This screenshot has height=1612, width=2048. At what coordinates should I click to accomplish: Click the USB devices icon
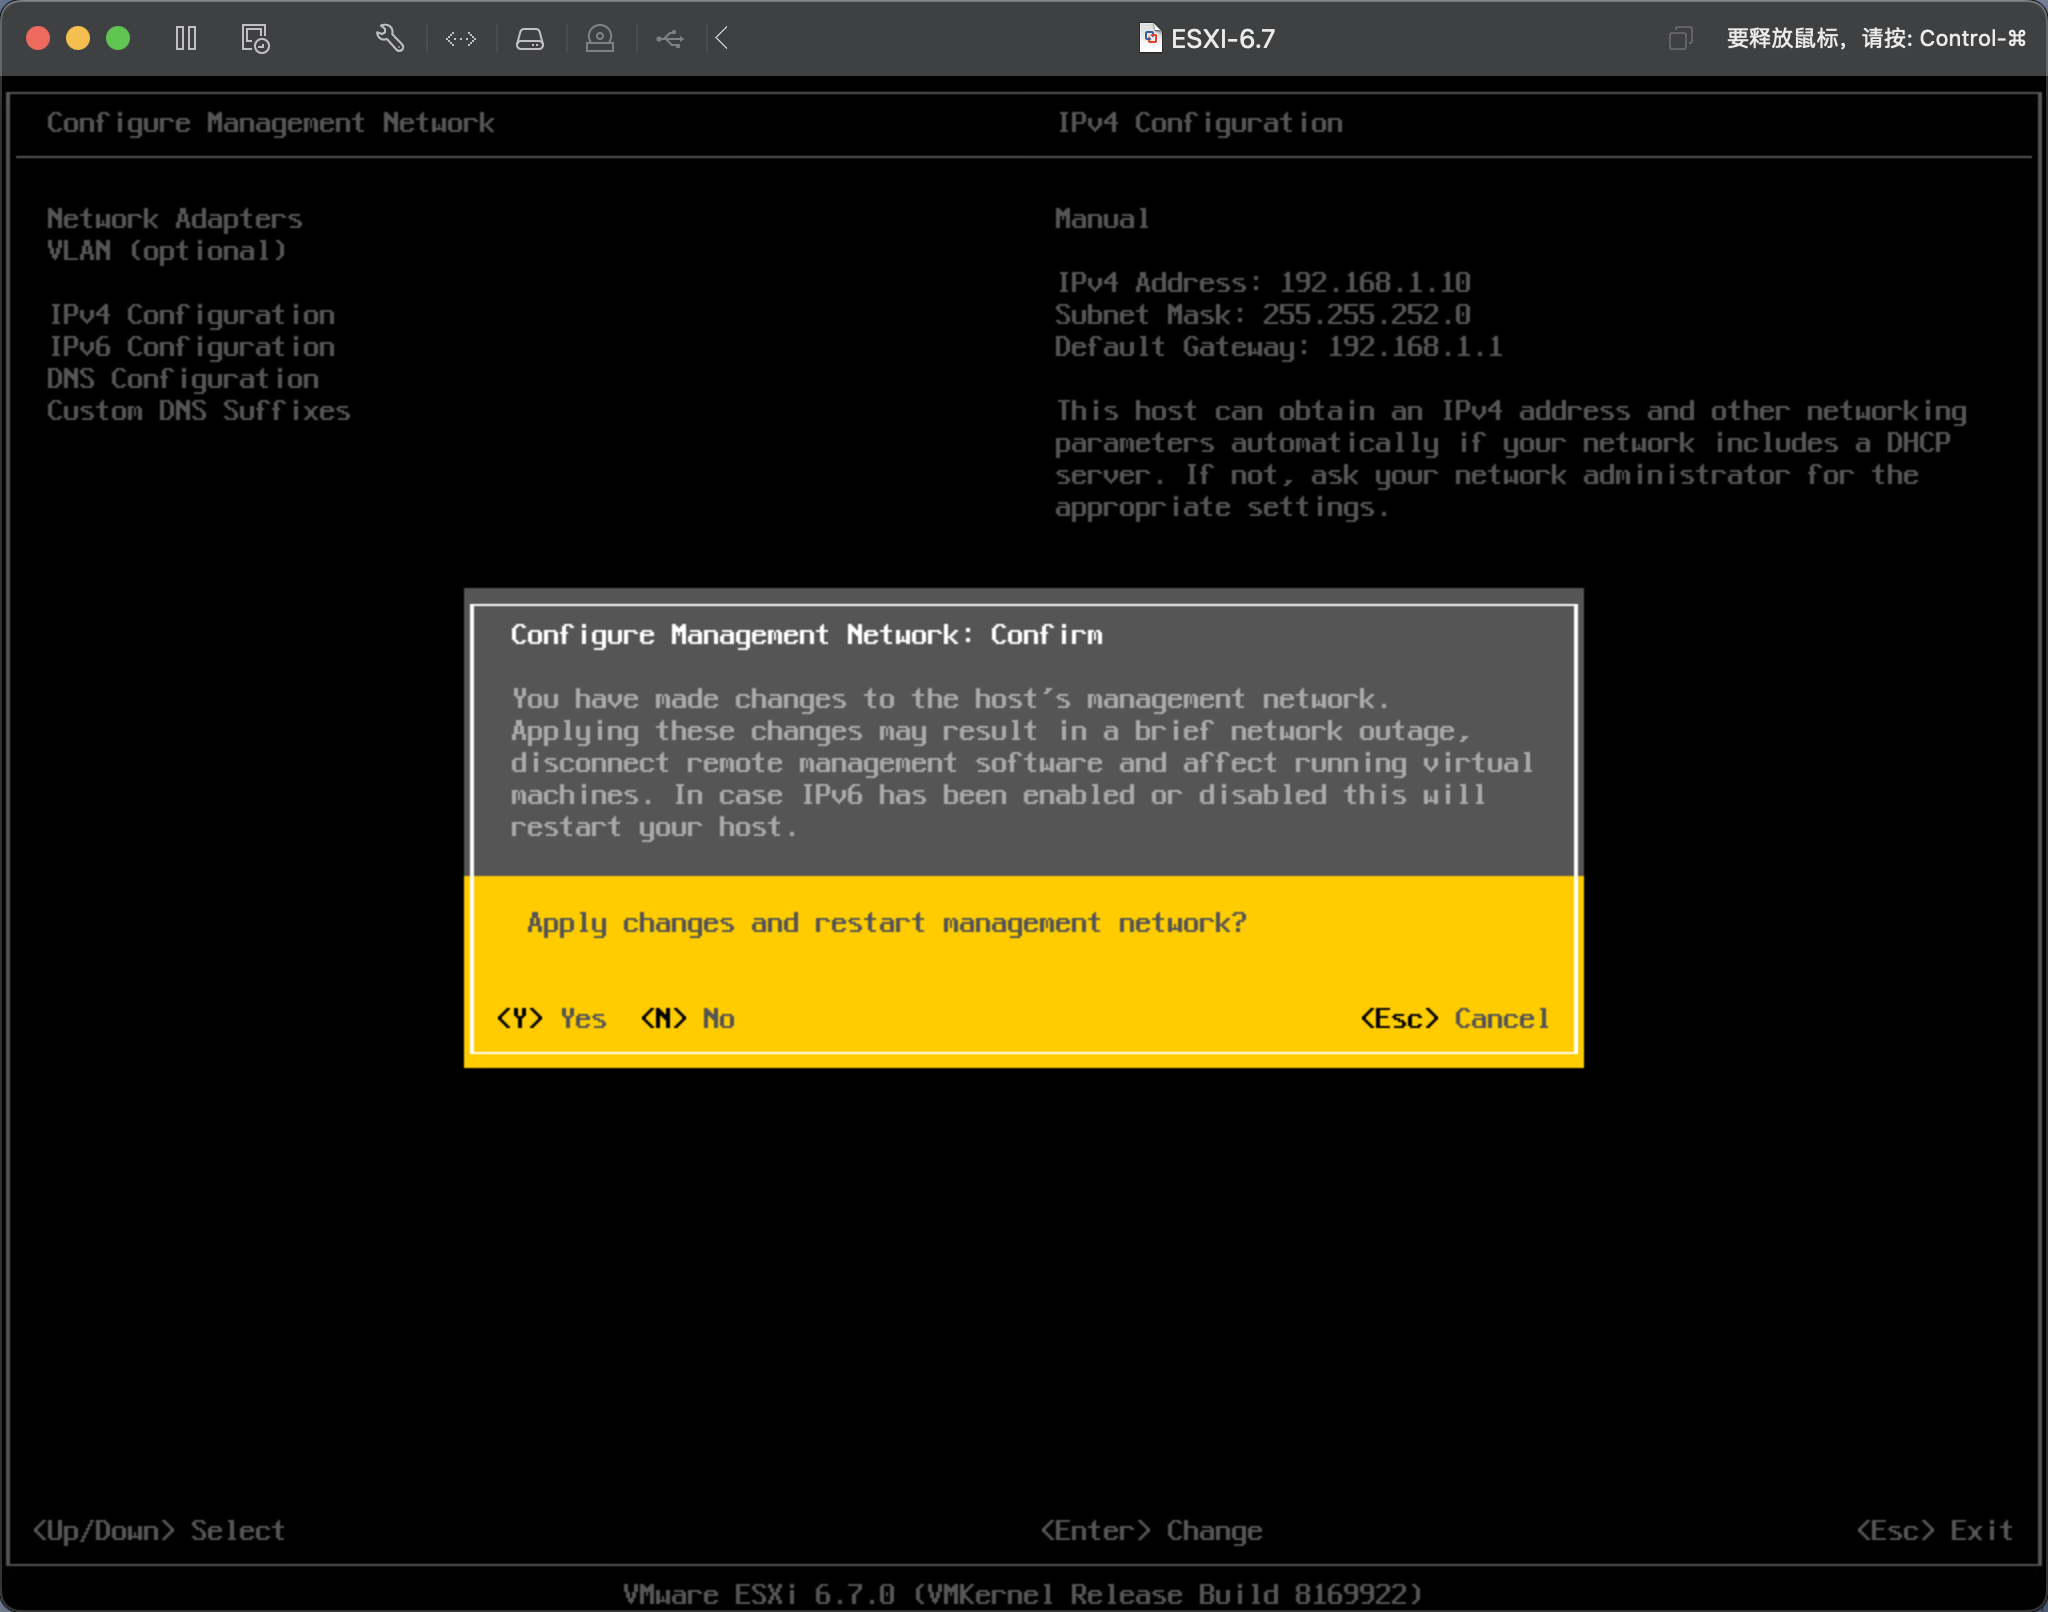[x=669, y=39]
